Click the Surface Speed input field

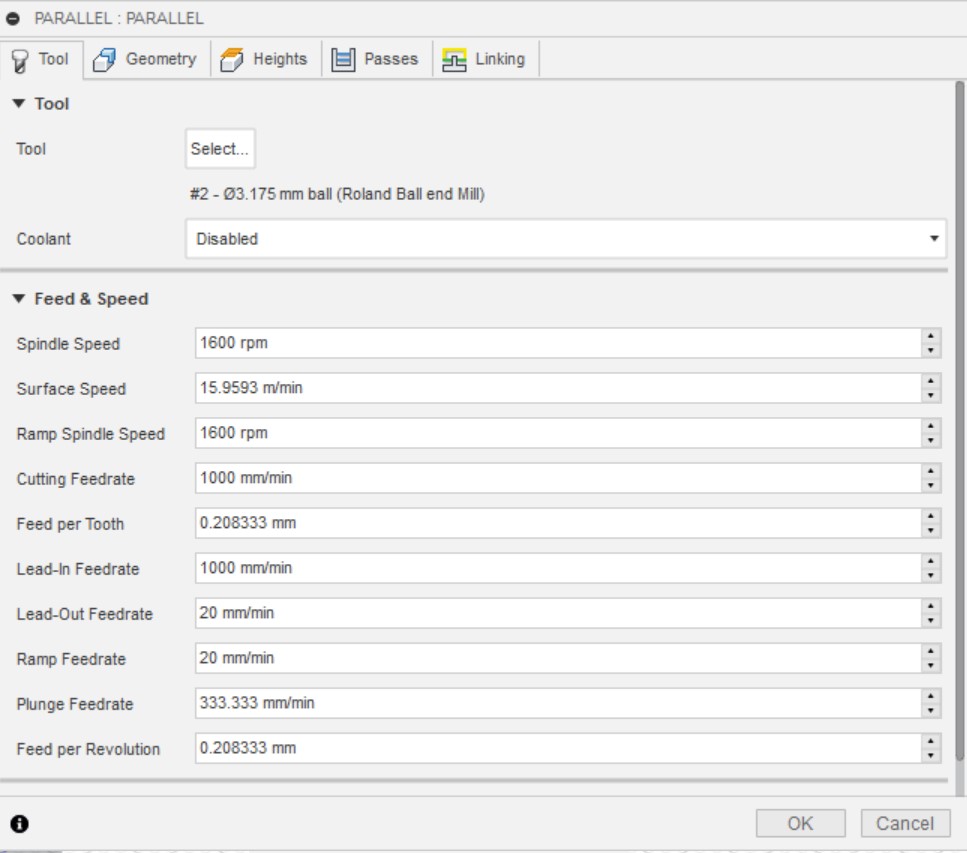(559, 388)
